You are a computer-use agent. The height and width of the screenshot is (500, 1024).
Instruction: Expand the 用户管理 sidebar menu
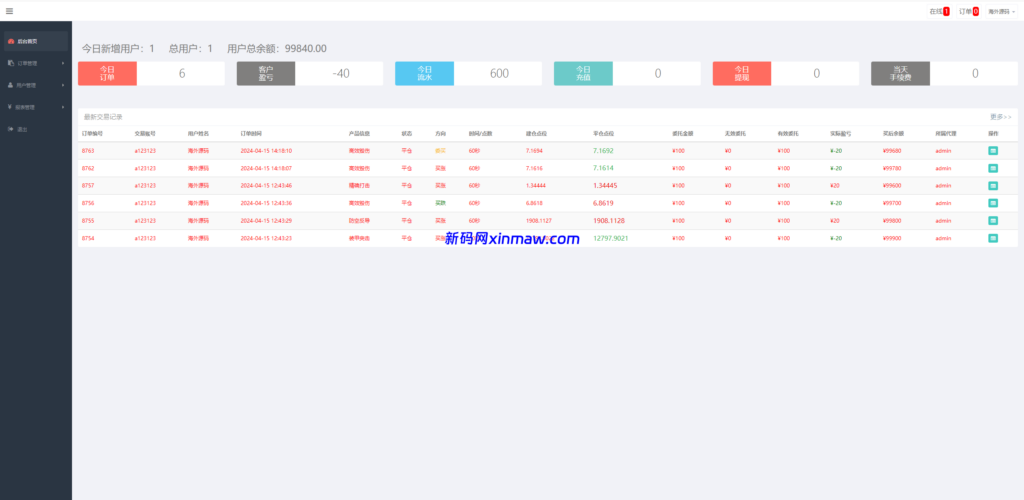point(35,85)
